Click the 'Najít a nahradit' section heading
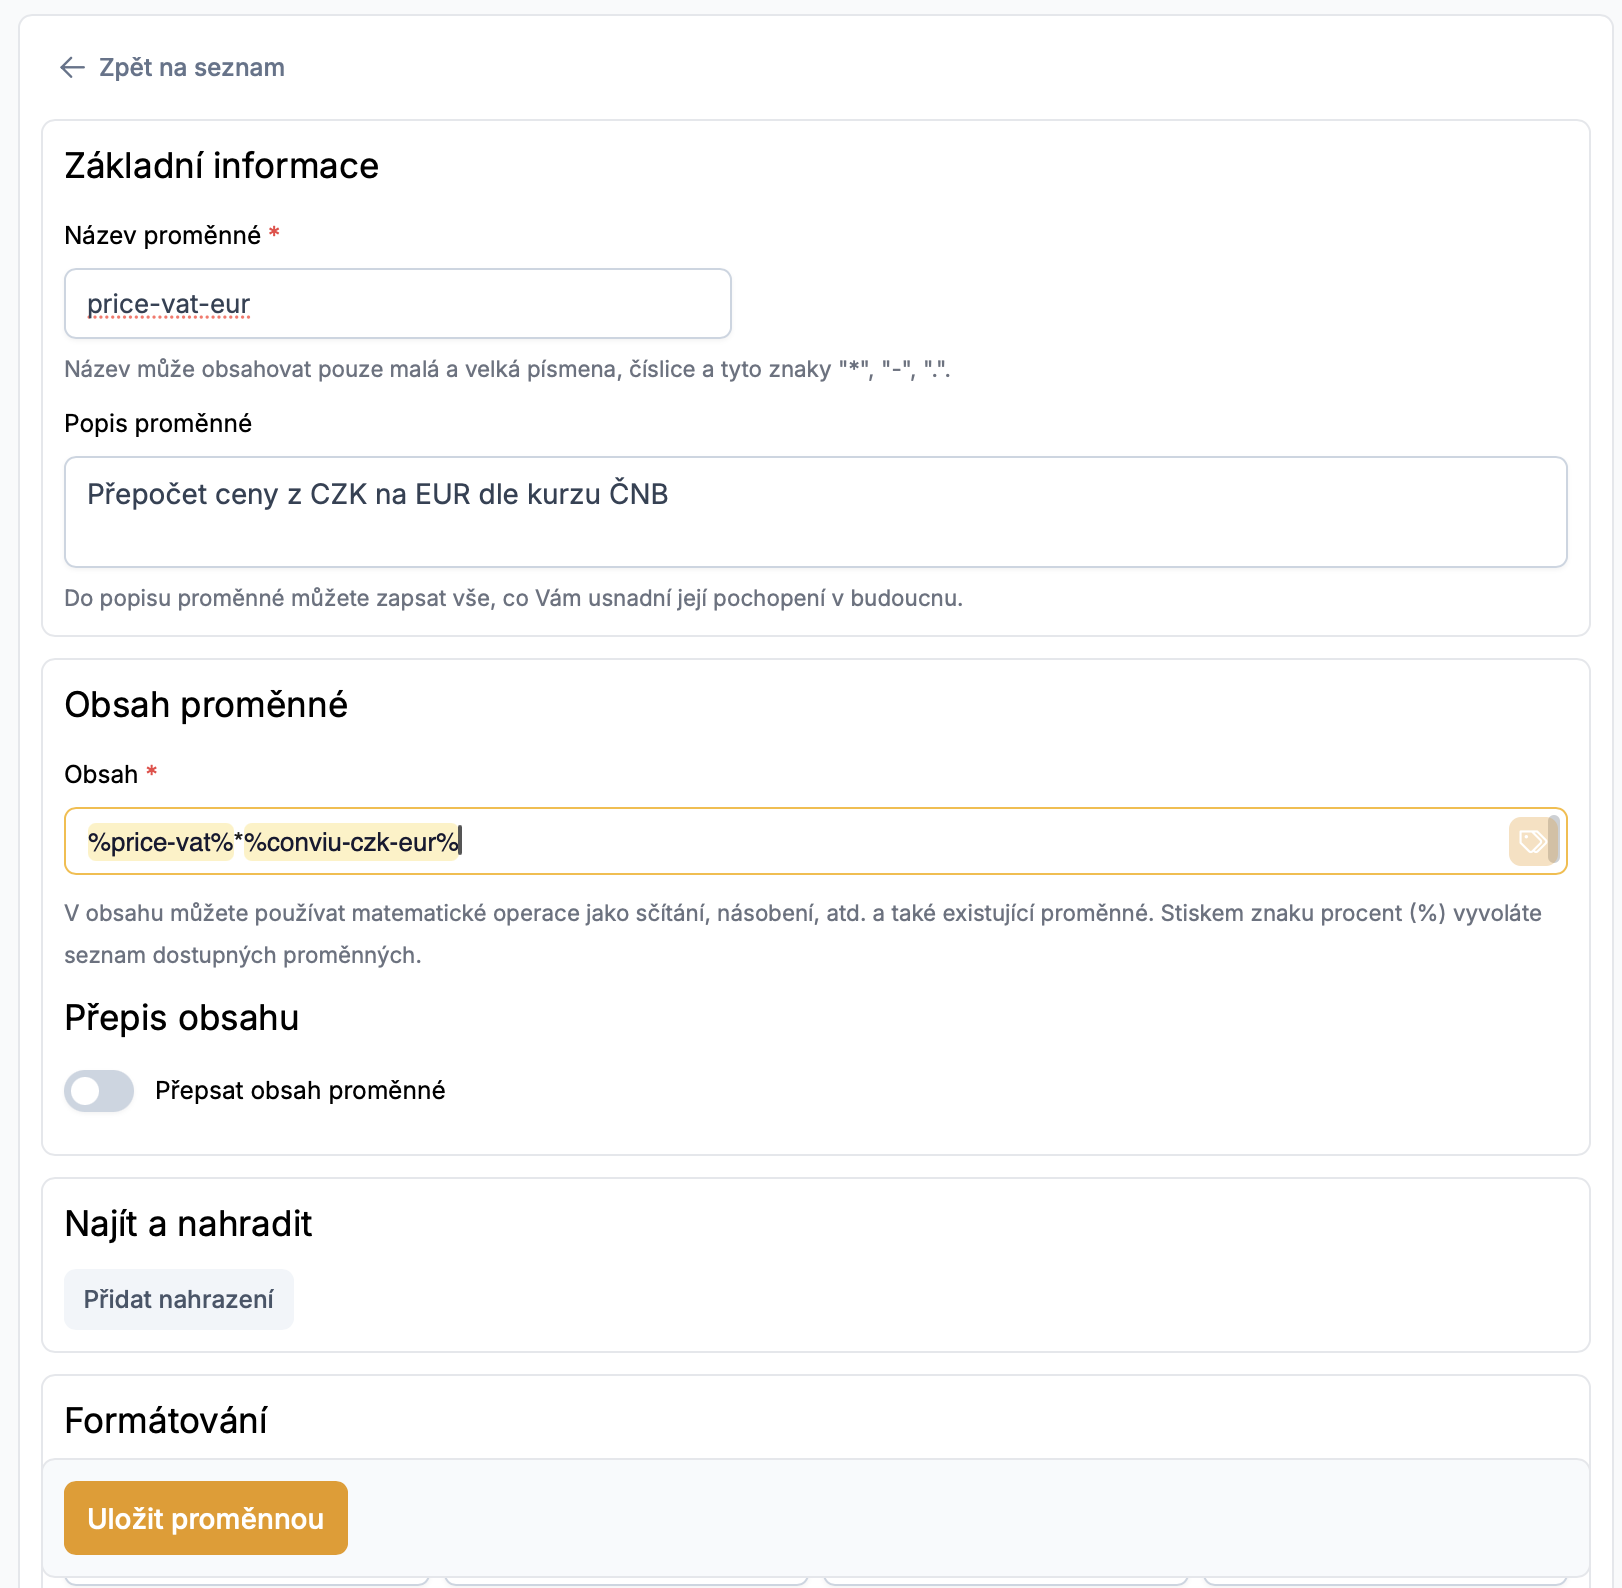The image size is (1622, 1588). (x=188, y=1224)
